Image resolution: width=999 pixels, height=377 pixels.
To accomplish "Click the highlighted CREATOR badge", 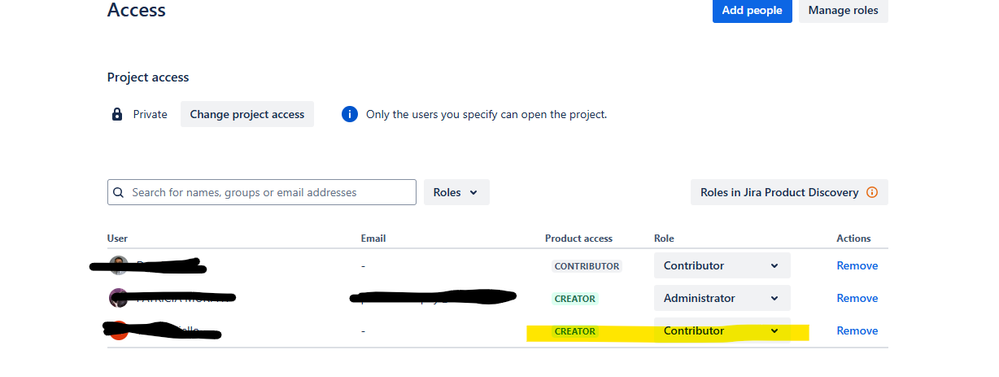I will click(x=575, y=331).
